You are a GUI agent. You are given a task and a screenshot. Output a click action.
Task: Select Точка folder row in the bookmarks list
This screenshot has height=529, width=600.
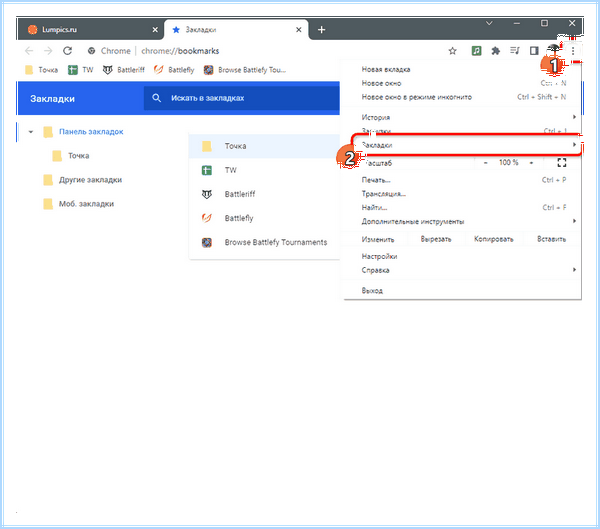tap(264, 146)
